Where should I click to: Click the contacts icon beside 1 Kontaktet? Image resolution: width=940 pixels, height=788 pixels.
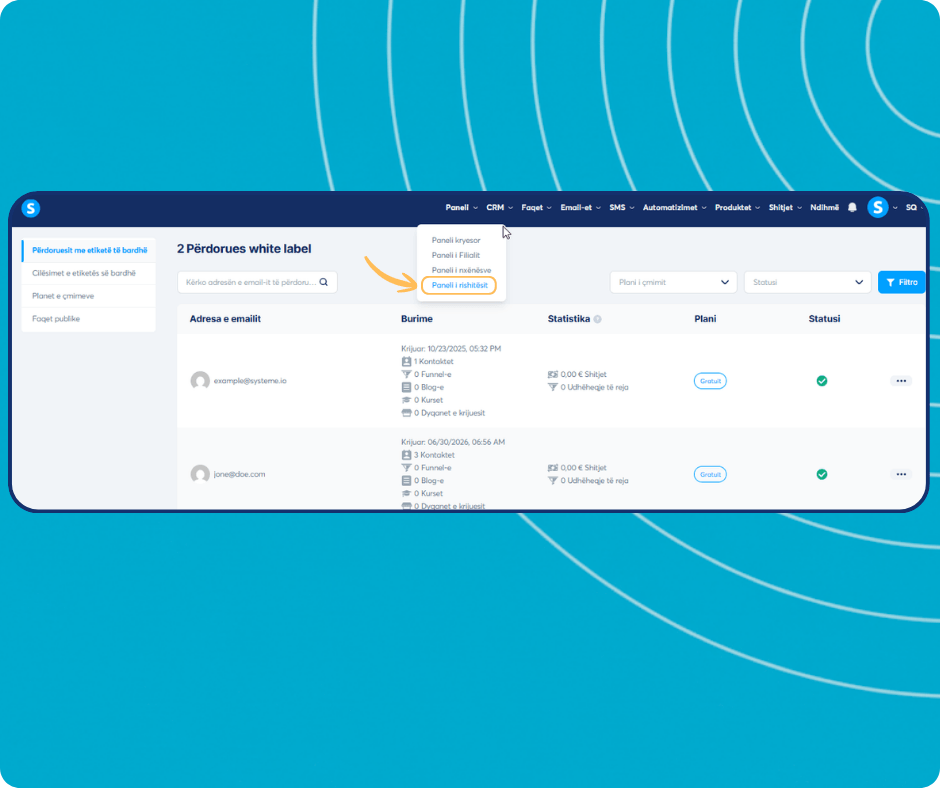click(x=406, y=362)
